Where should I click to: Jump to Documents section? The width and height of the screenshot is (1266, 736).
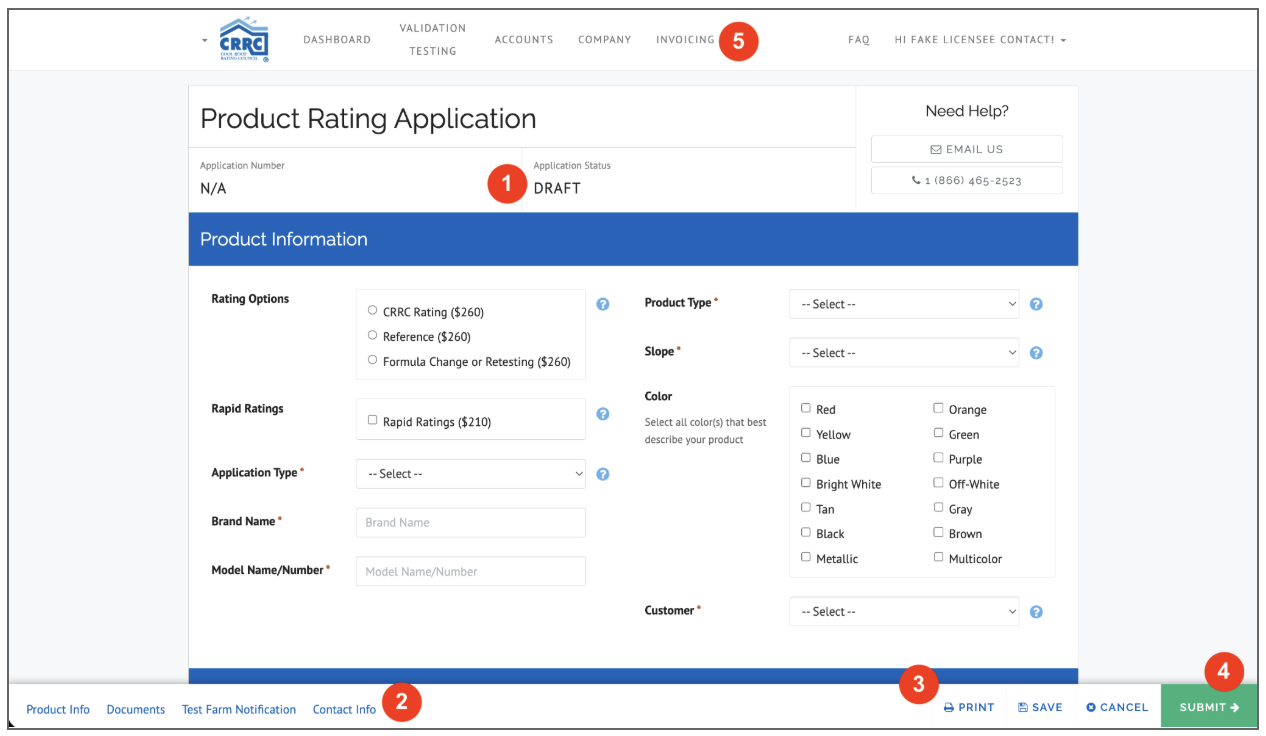(x=136, y=710)
